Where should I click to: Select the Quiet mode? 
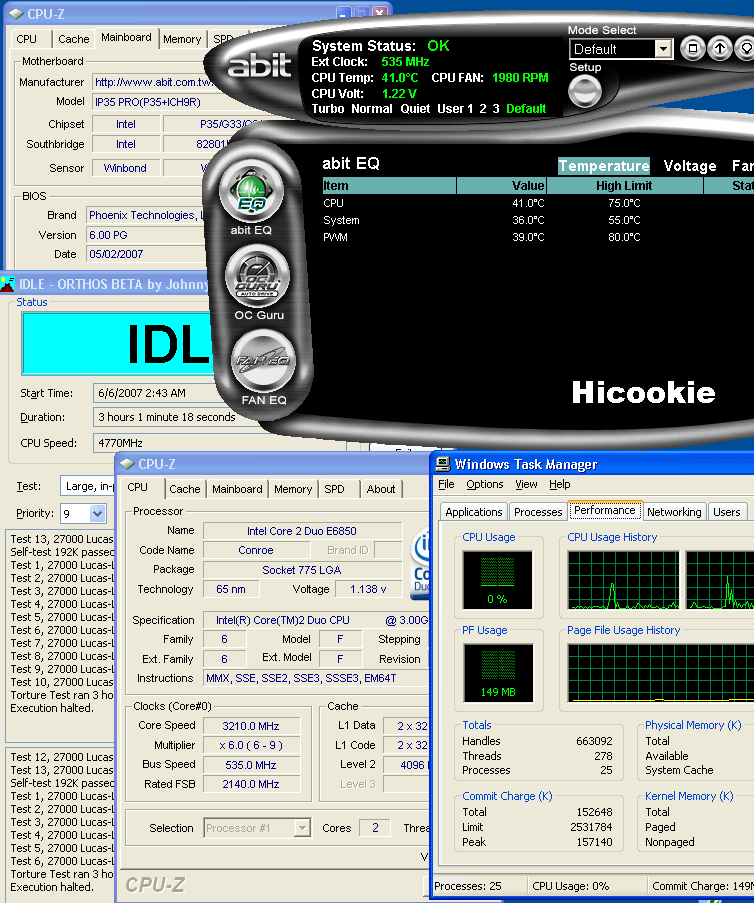[415, 109]
